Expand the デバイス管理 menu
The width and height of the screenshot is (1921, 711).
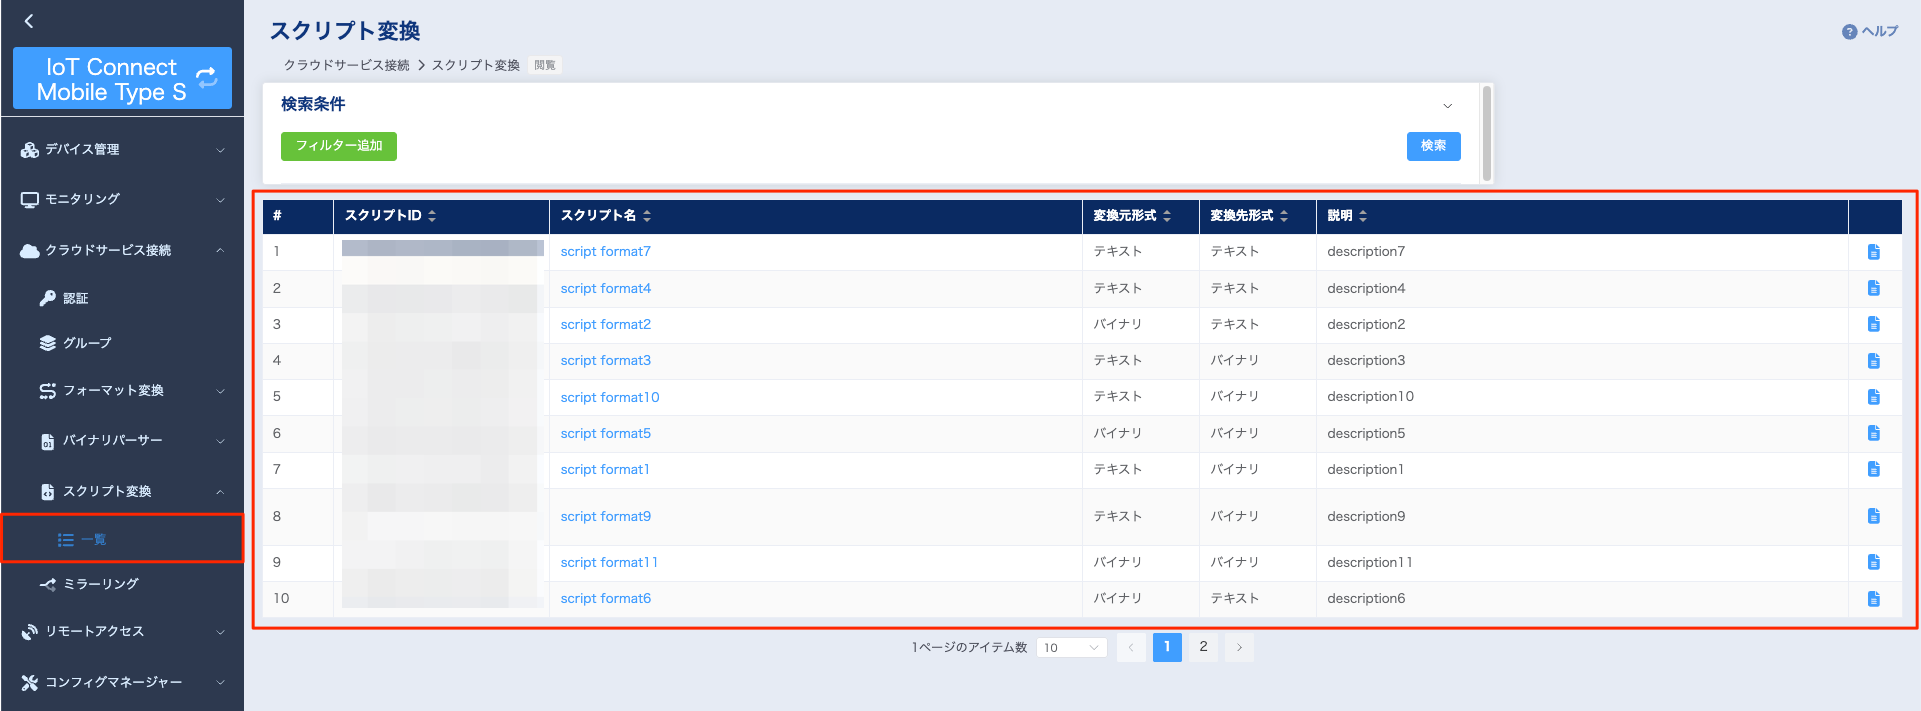pos(122,150)
